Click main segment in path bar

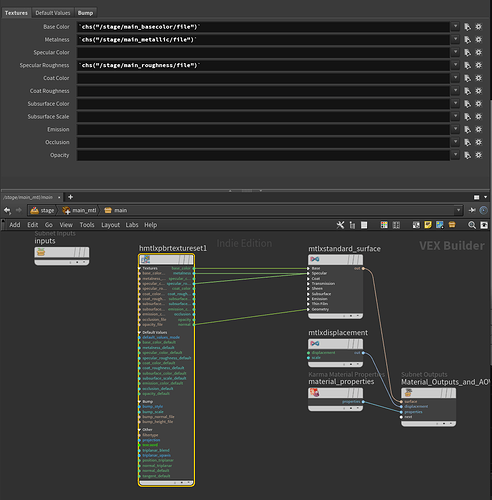pos(115,210)
